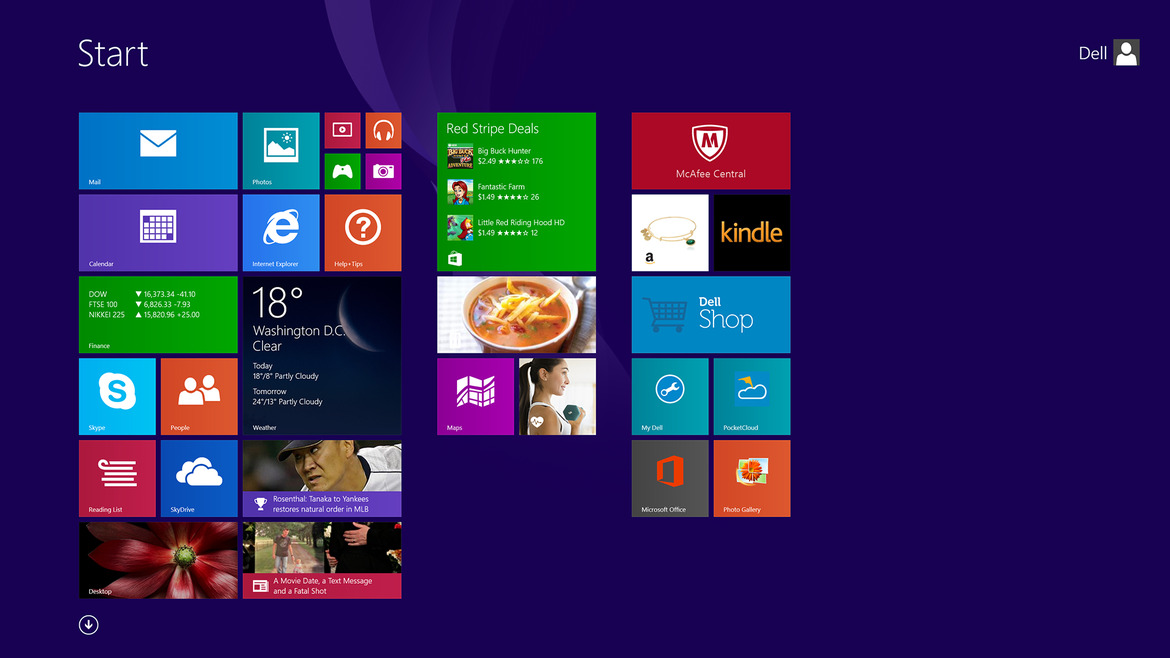Show all apps with down arrow button

(x=89, y=625)
